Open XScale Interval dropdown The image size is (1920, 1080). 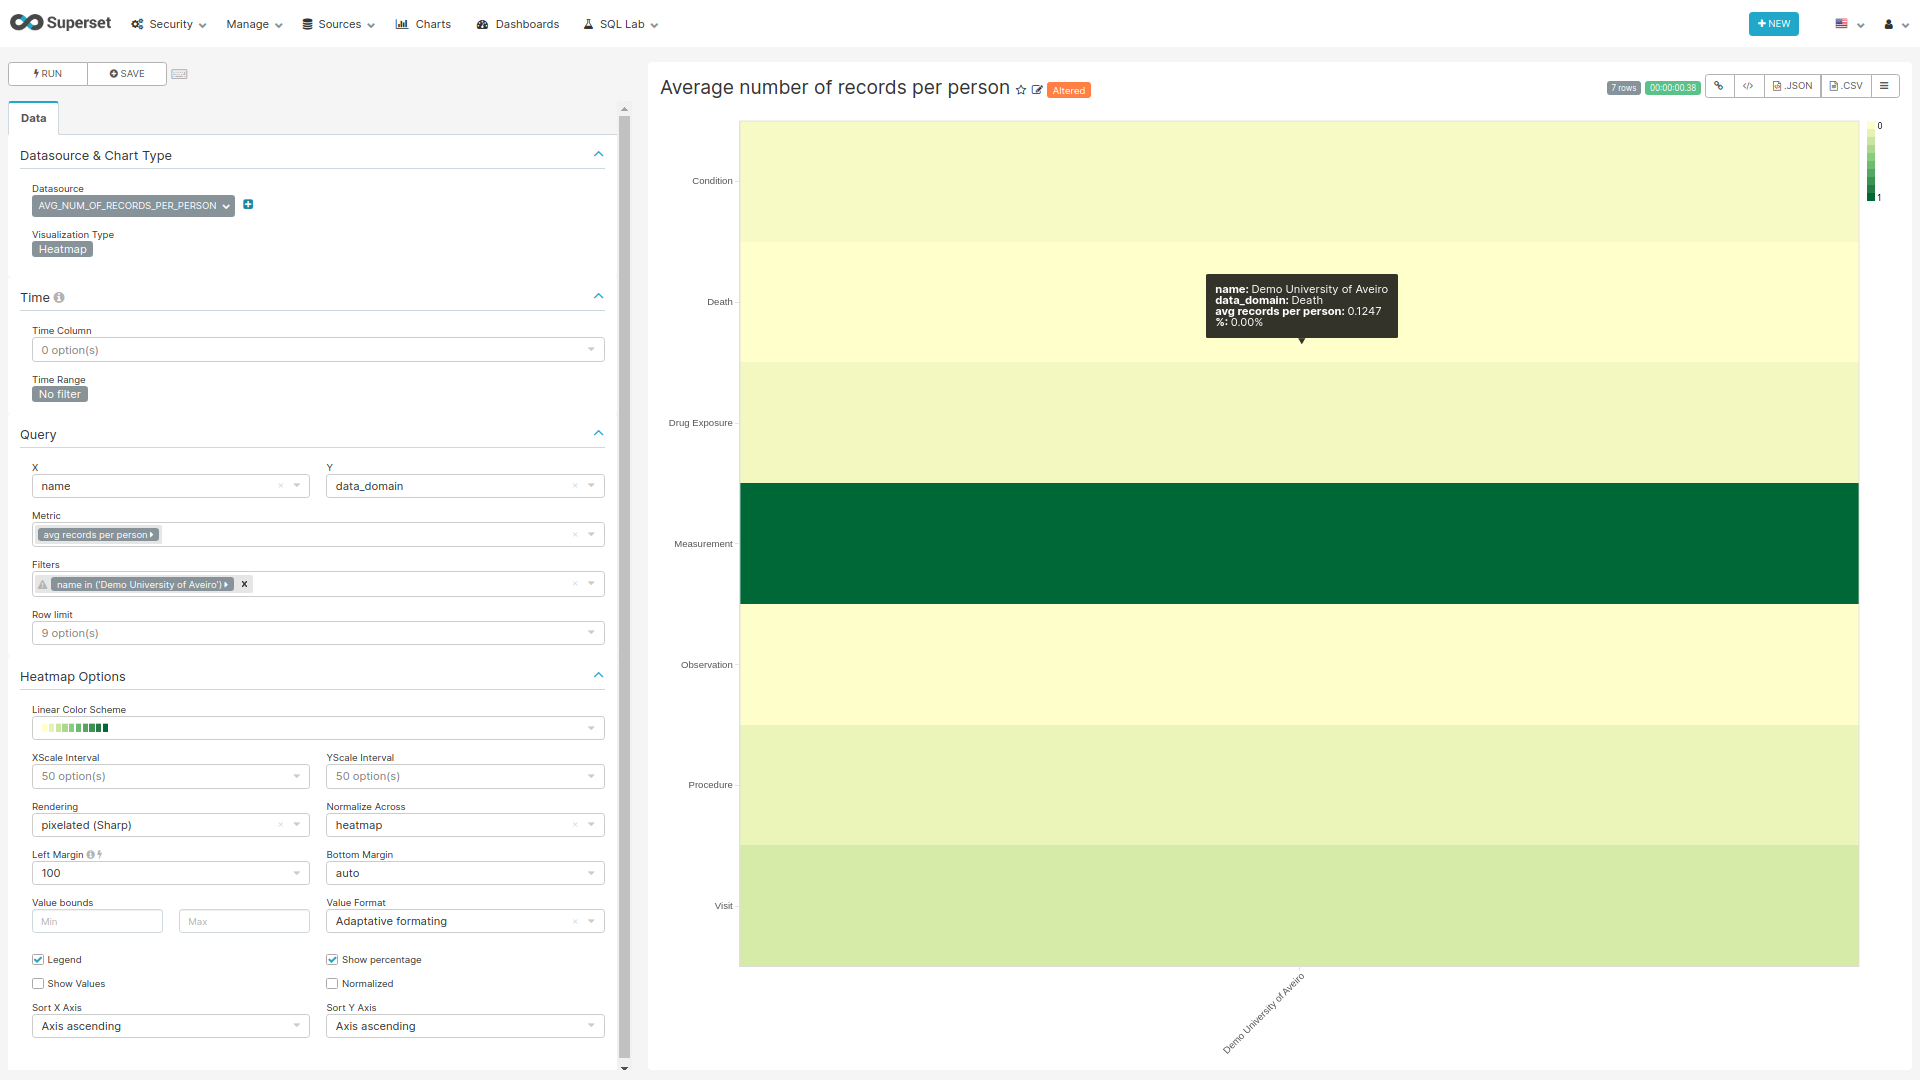(171, 776)
